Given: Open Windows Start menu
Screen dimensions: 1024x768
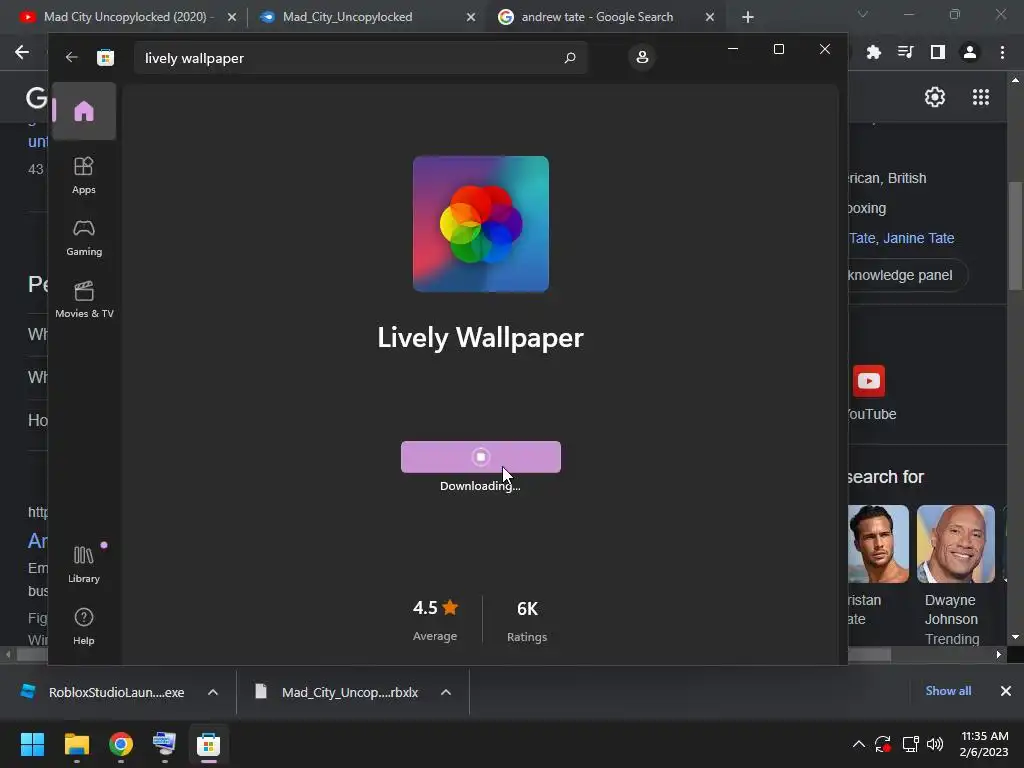Looking at the screenshot, I should [32, 744].
